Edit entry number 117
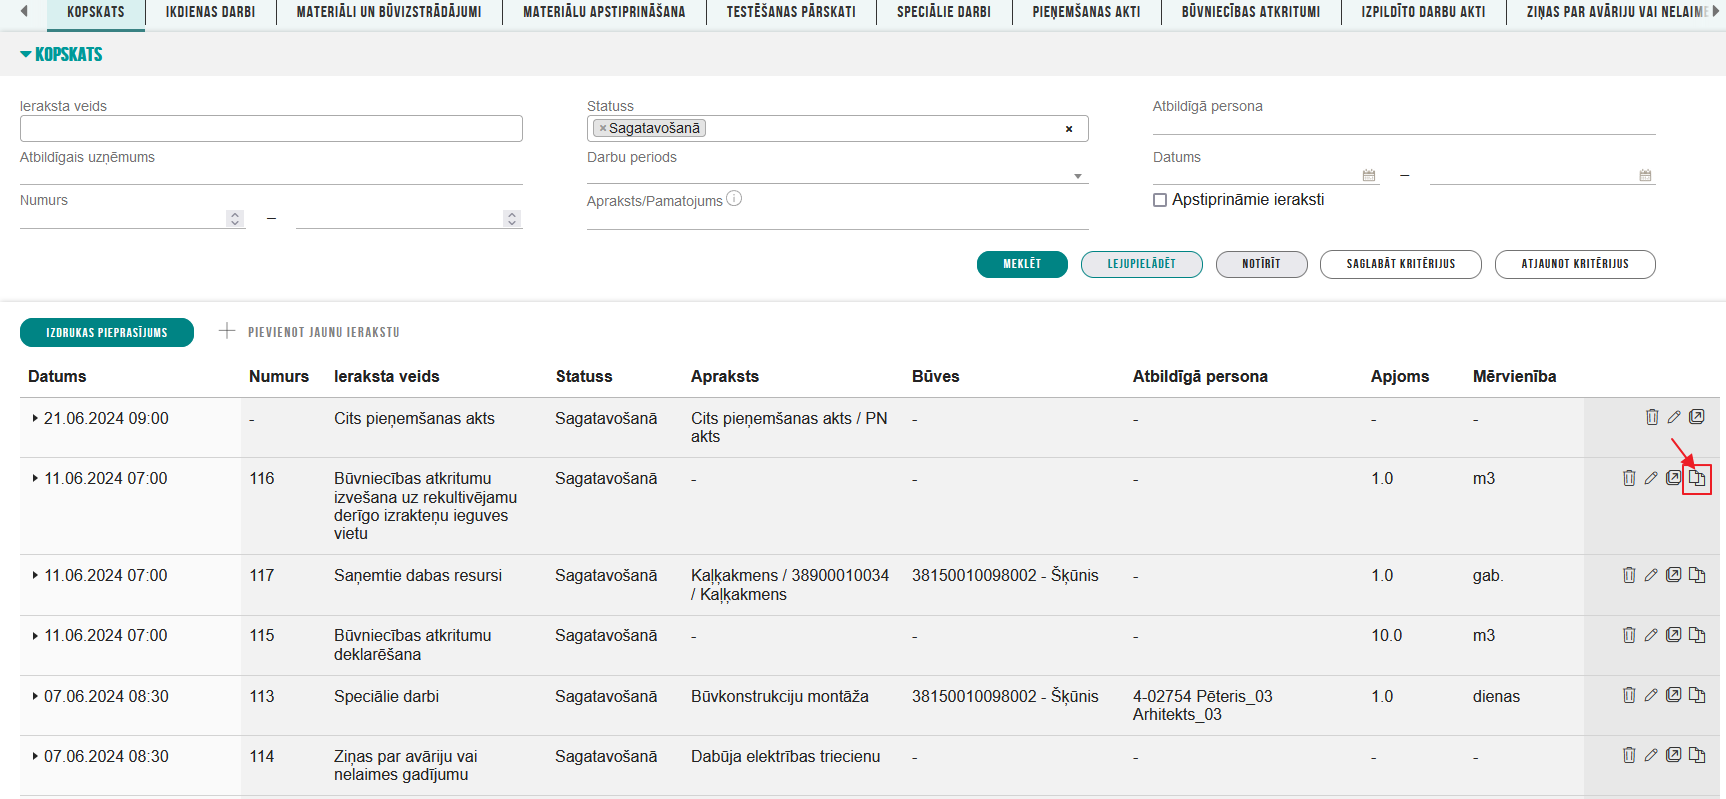This screenshot has width=1726, height=799. 1651,575
